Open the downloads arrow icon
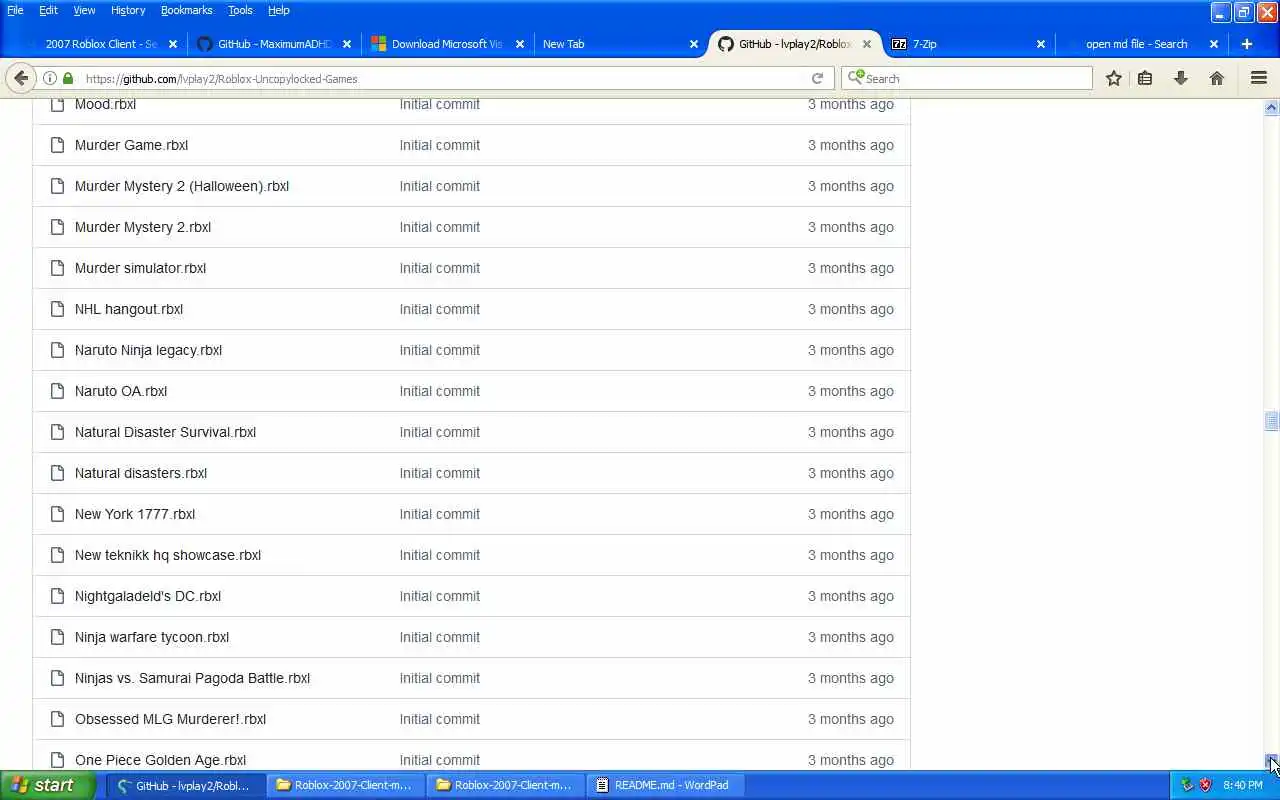The height and width of the screenshot is (800, 1280). [x=1181, y=78]
